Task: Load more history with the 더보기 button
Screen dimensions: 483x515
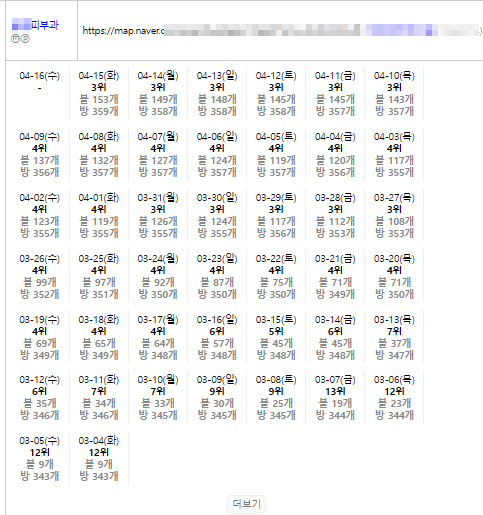Action: point(246,504)
